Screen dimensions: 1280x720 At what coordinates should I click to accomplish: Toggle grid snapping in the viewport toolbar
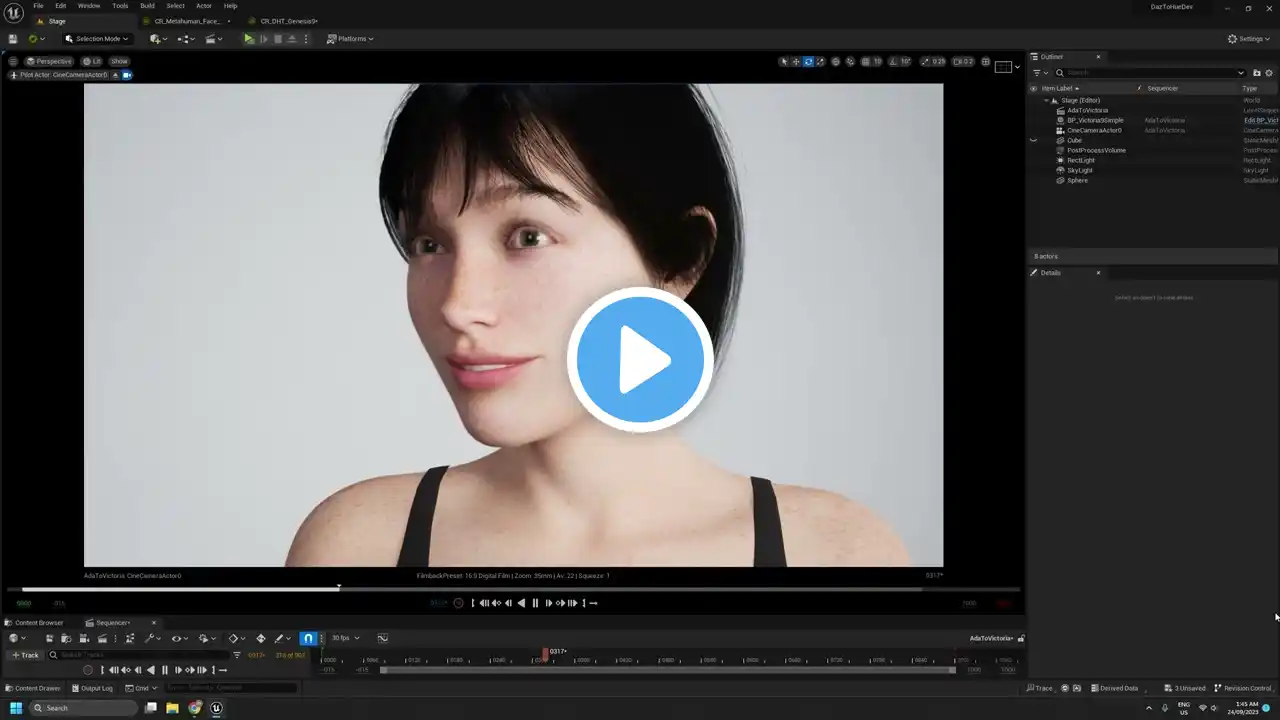pos(865,62)
